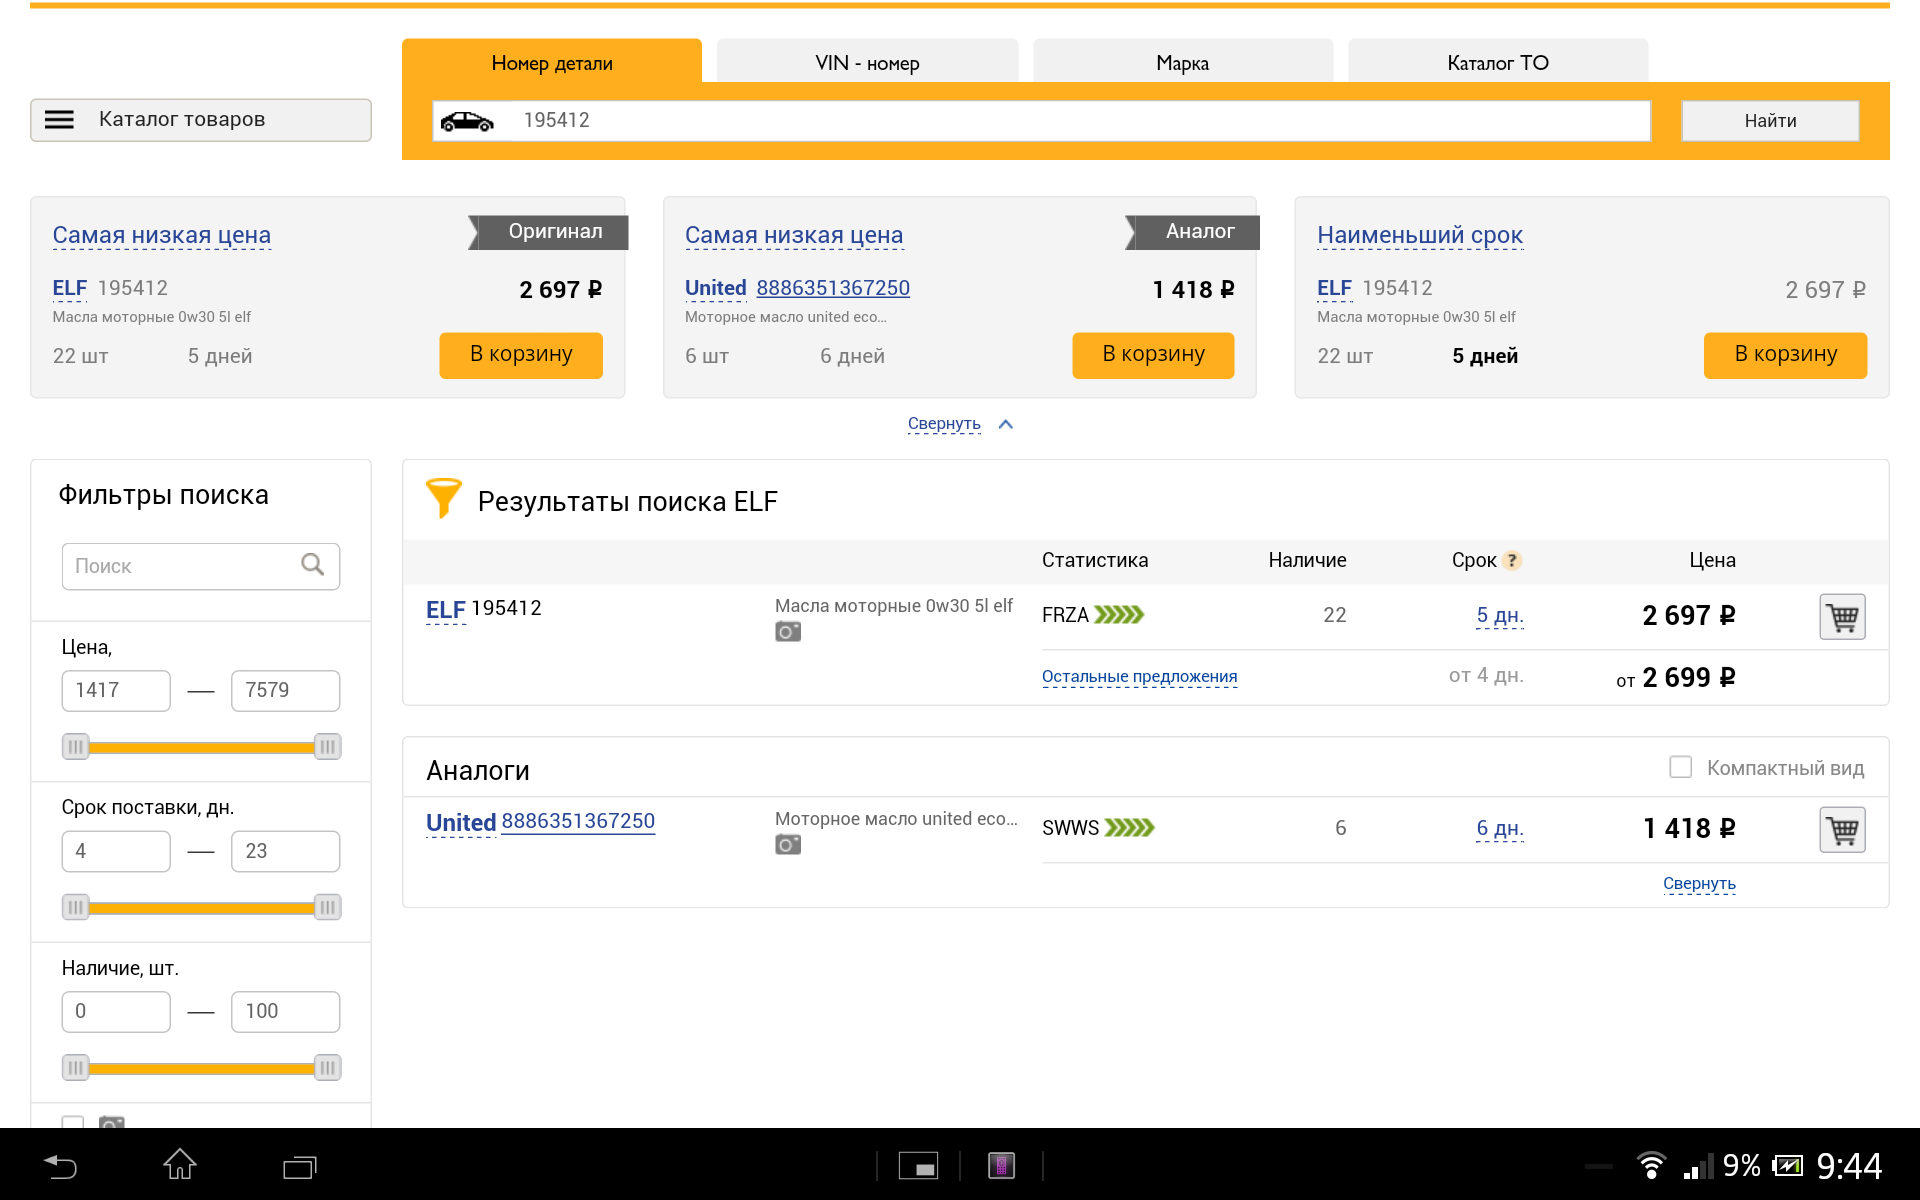Open Наименьший срок card heading
Screen dimensions: 1920x1200
click(1420, 236)
